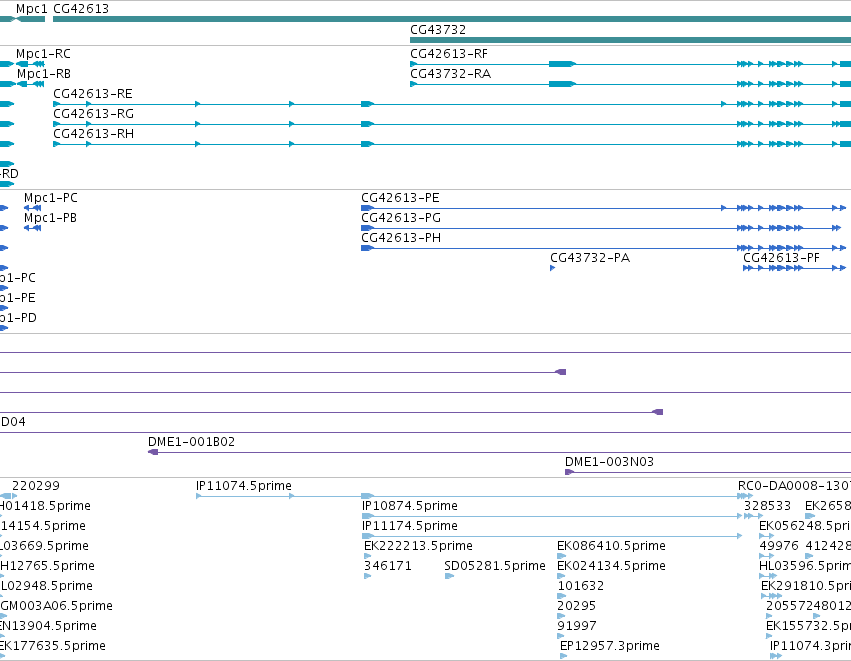Select the EP12957.3prime EST label
The width and height of the screenshot is (851, 661).
610,646
